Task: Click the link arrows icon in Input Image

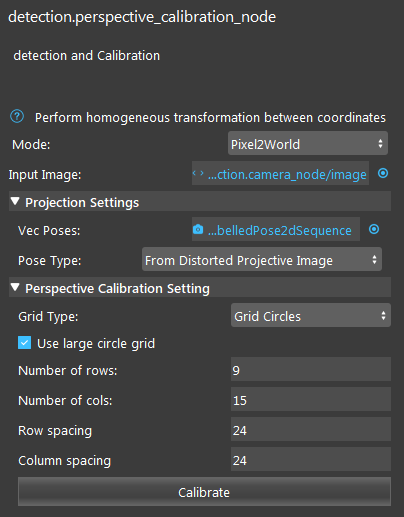Action: click(x=198, y=173)
